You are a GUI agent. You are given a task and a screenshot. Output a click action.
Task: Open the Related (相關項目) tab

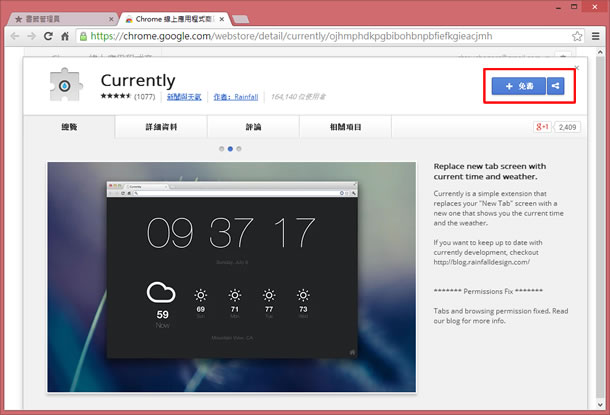point(345,127)
